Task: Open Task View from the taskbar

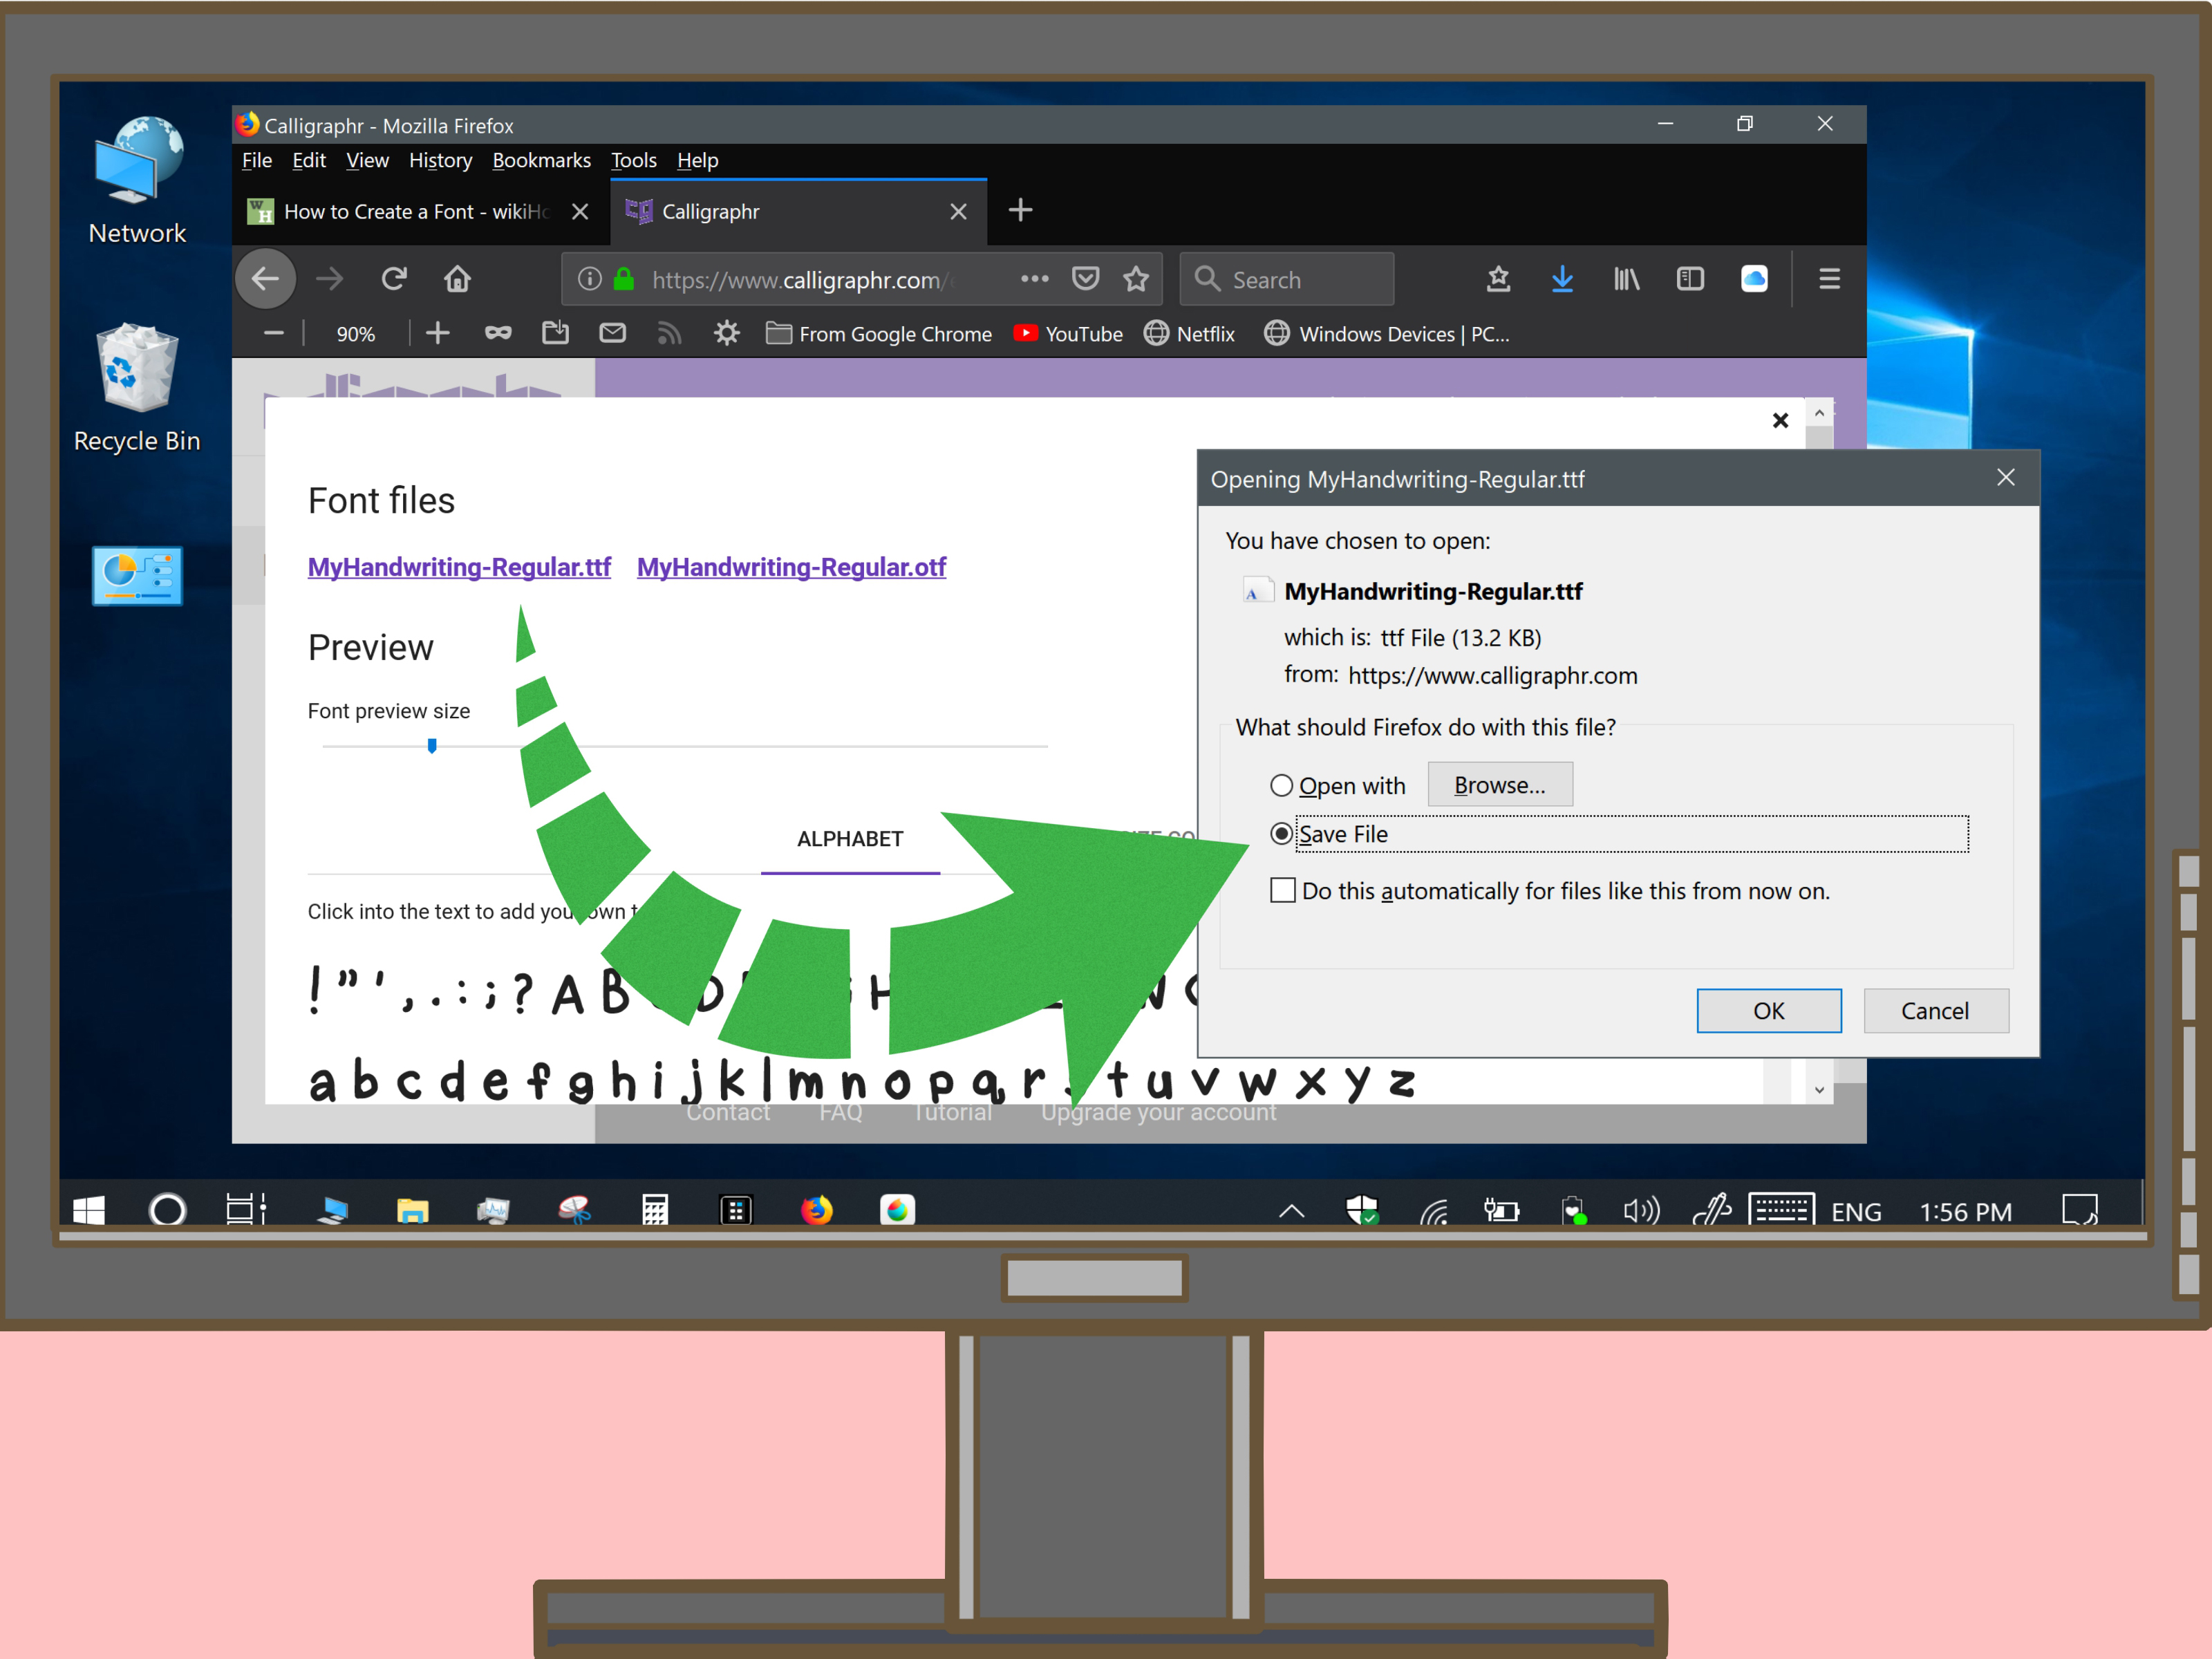Action: point(246,1211)
